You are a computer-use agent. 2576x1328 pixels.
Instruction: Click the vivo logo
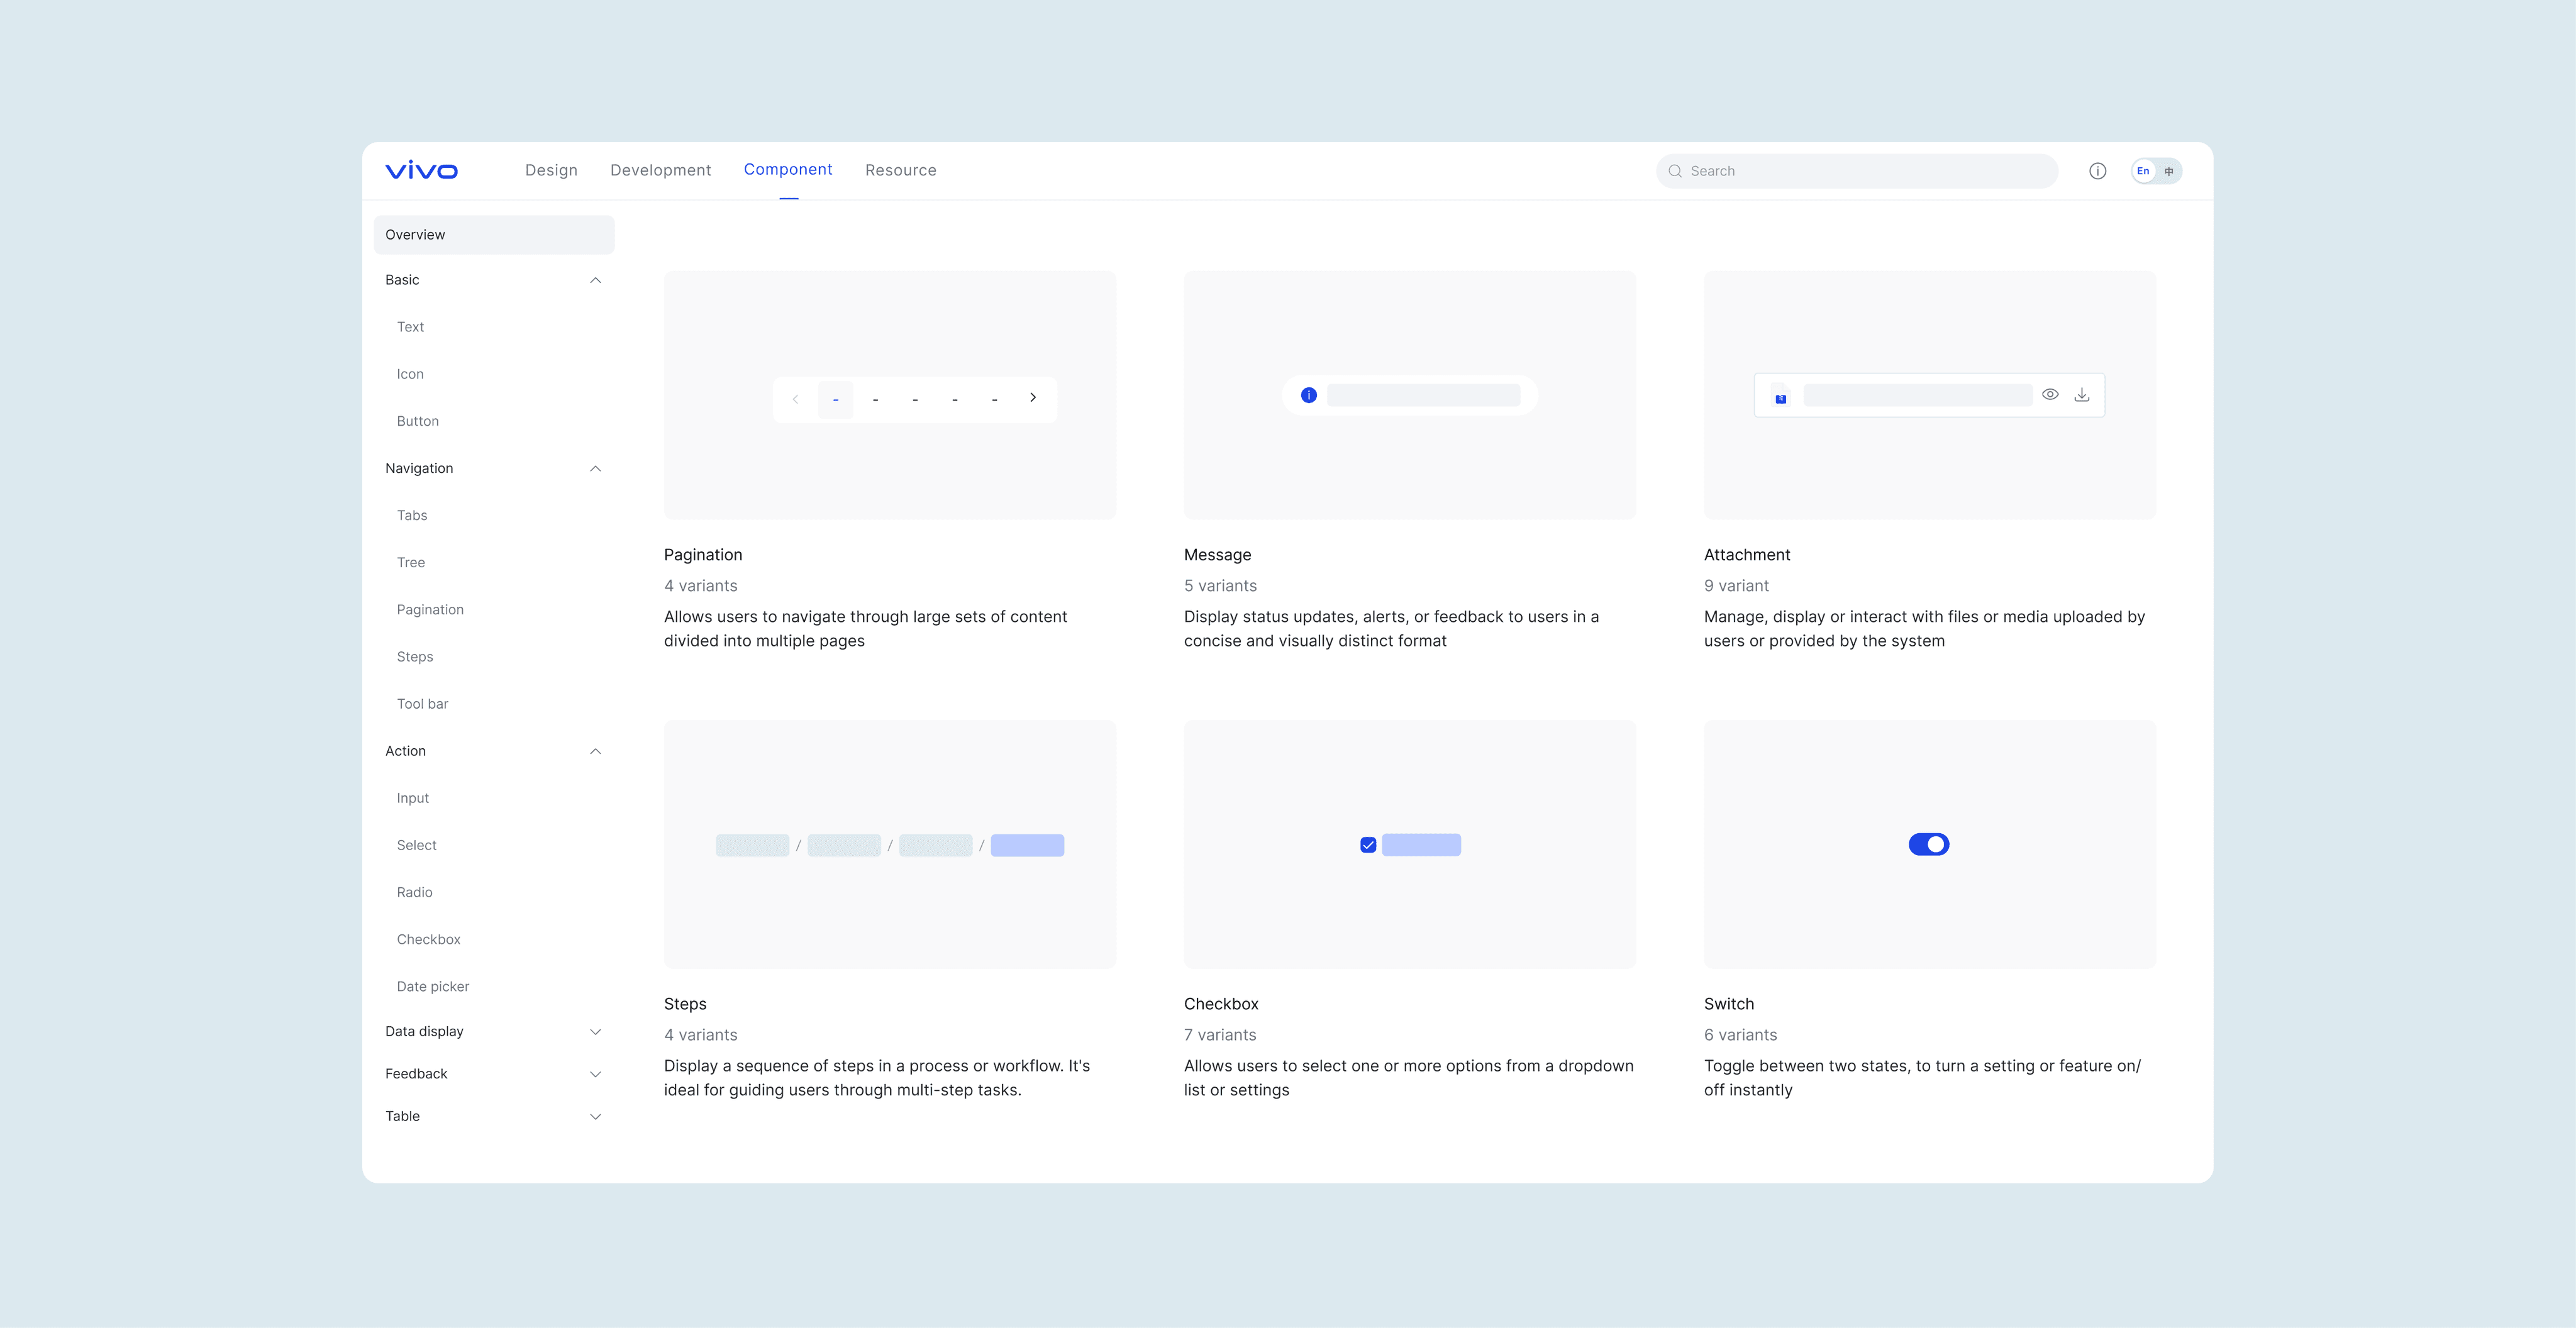[x=421, y=170]
